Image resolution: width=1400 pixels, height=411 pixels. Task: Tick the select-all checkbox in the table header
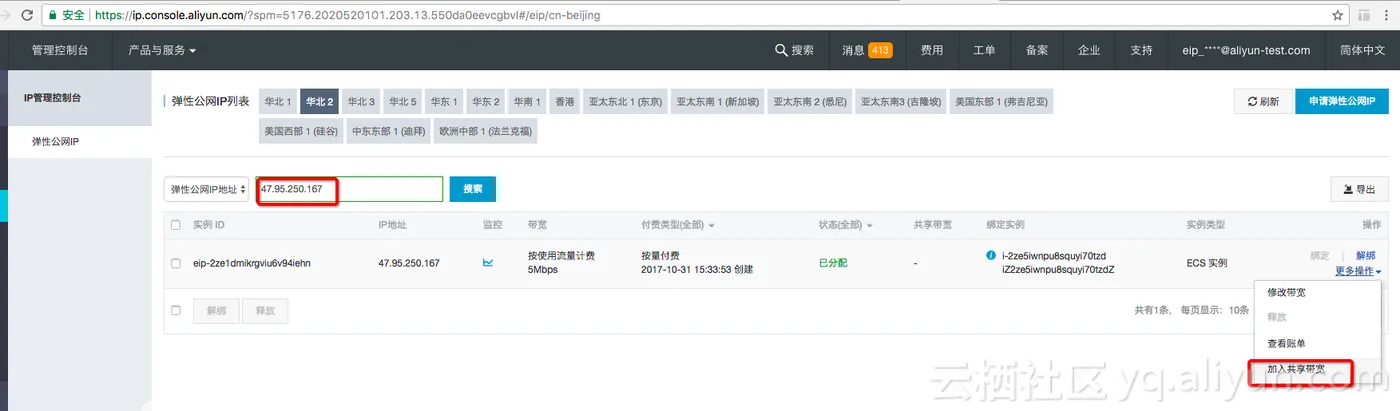click(x=176, y=225)
